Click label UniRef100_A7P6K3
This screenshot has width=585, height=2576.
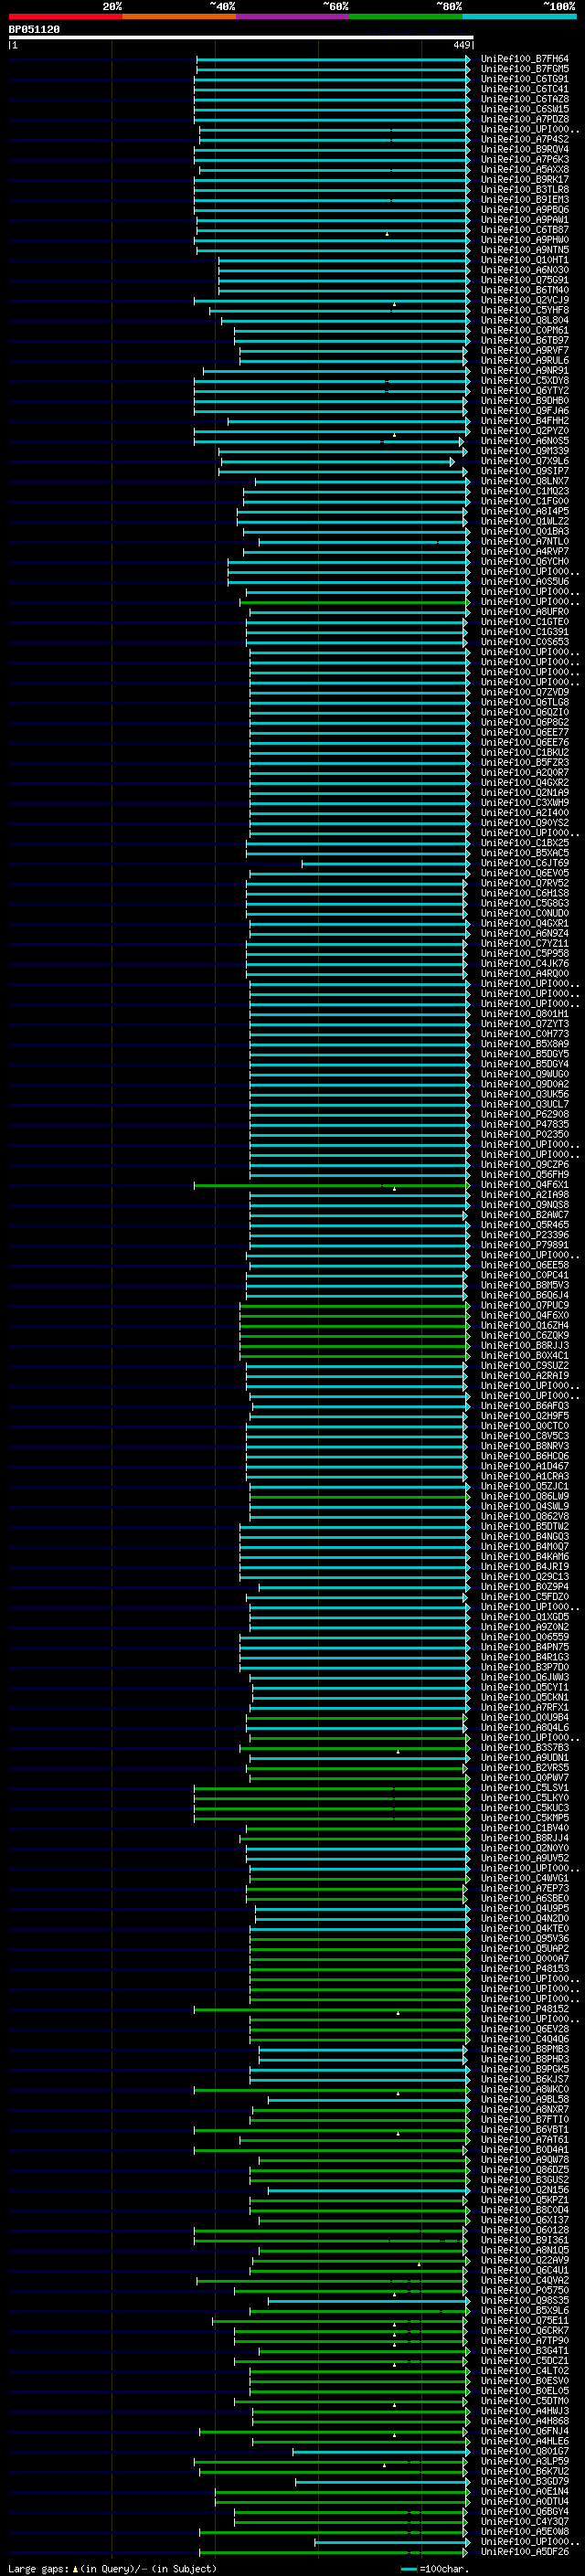525,159
